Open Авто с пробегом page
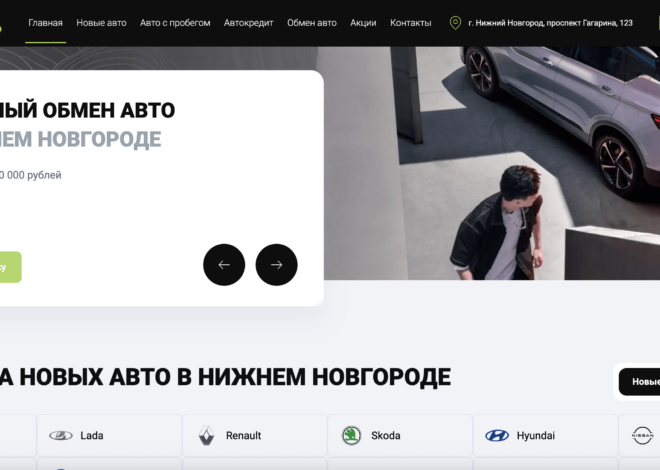 175,23
